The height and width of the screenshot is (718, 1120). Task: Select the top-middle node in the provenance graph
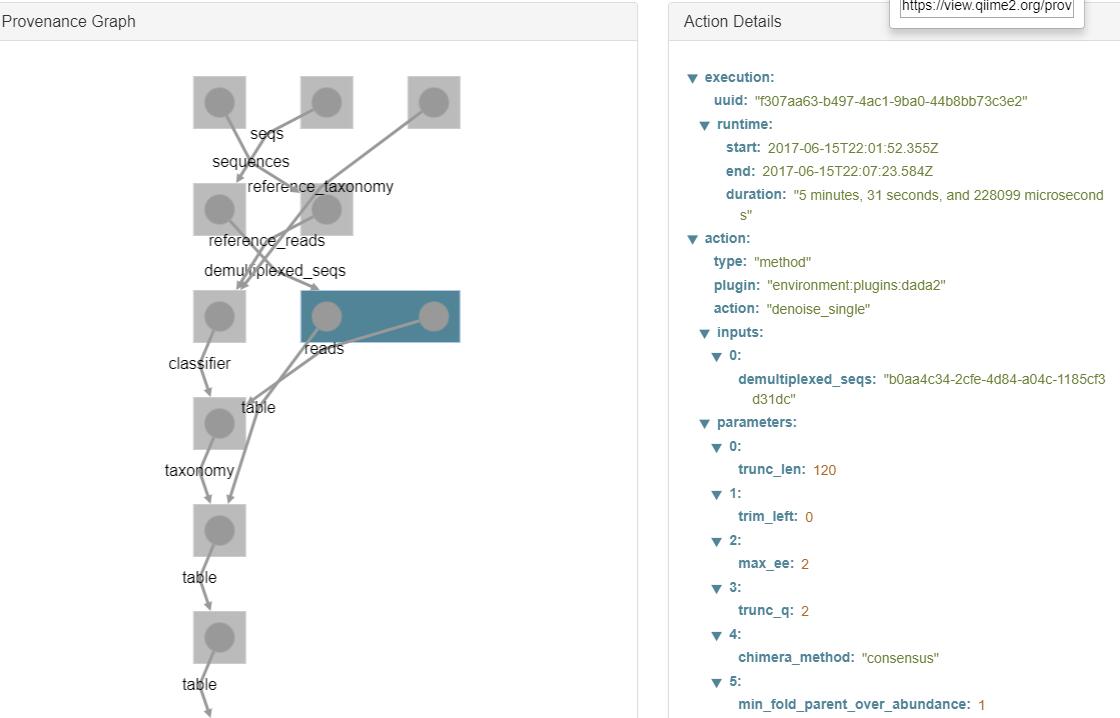point(327,102)
